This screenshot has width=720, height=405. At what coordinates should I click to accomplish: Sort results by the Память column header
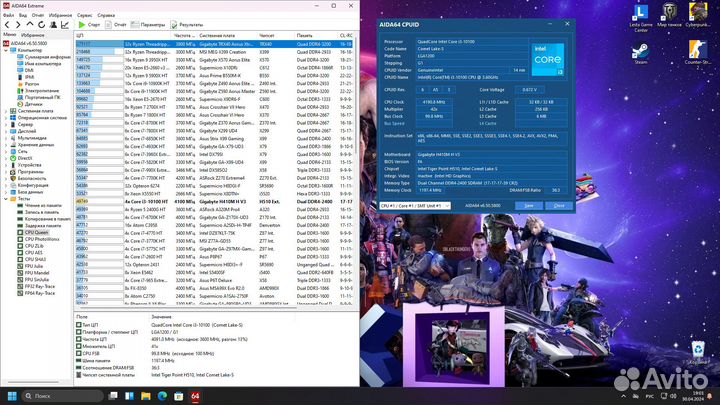tap(316, 35)
